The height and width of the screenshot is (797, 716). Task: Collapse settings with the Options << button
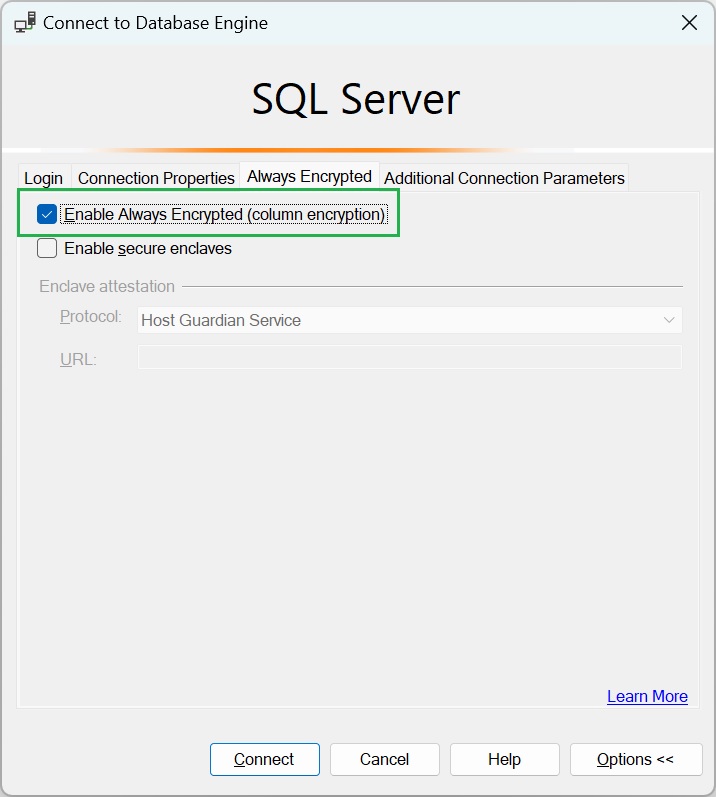(635, 759)
